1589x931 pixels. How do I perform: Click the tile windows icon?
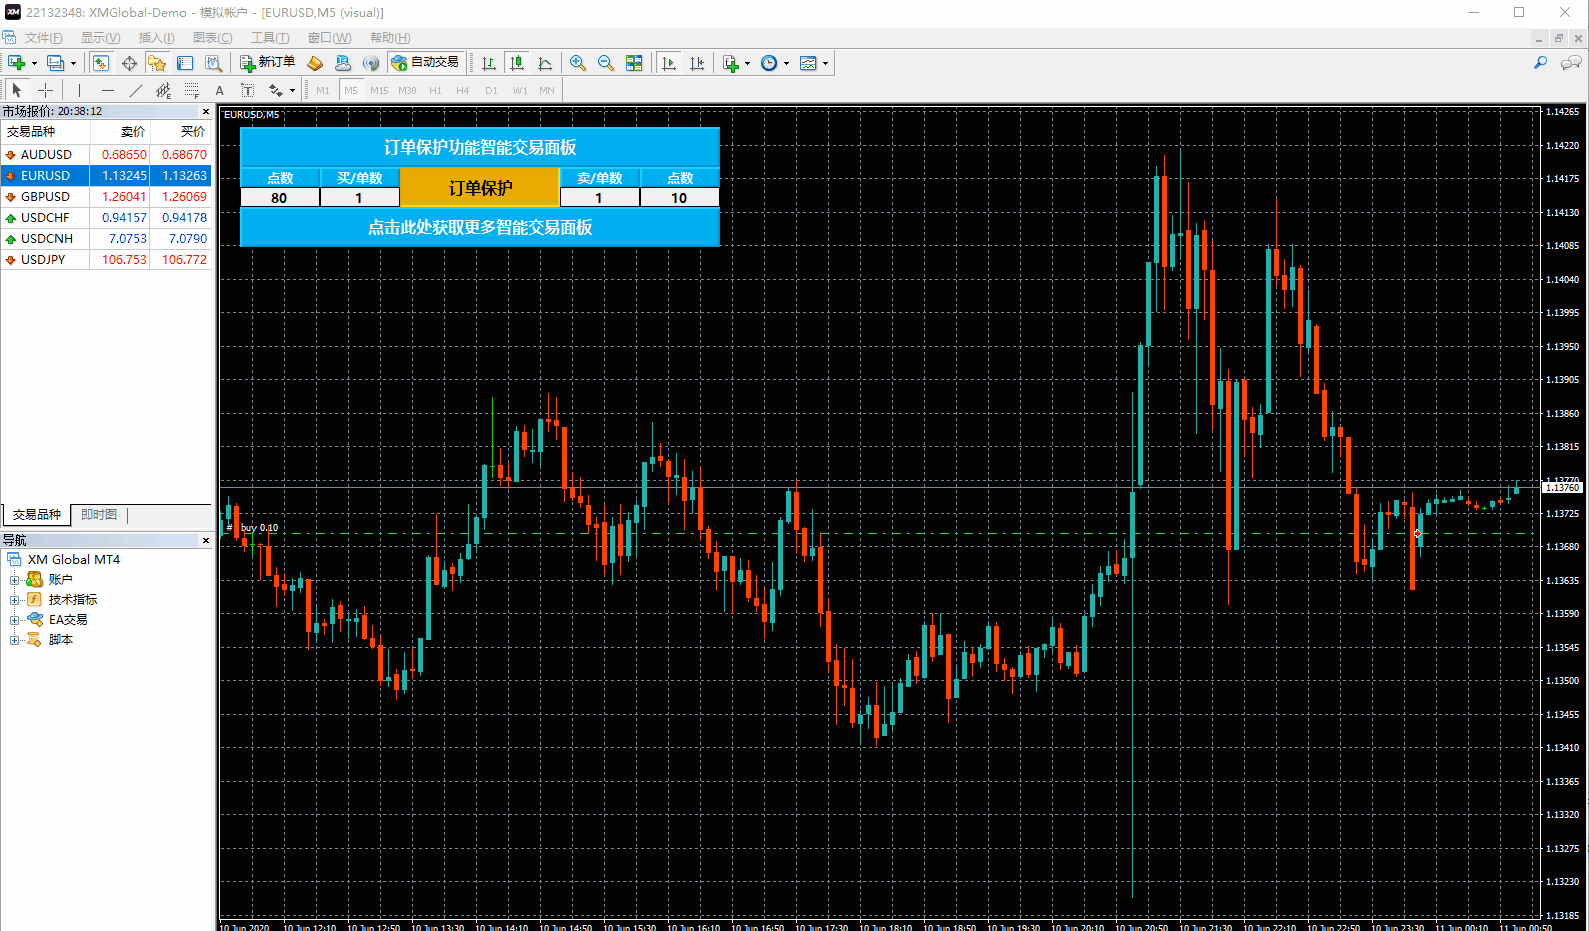634,63
